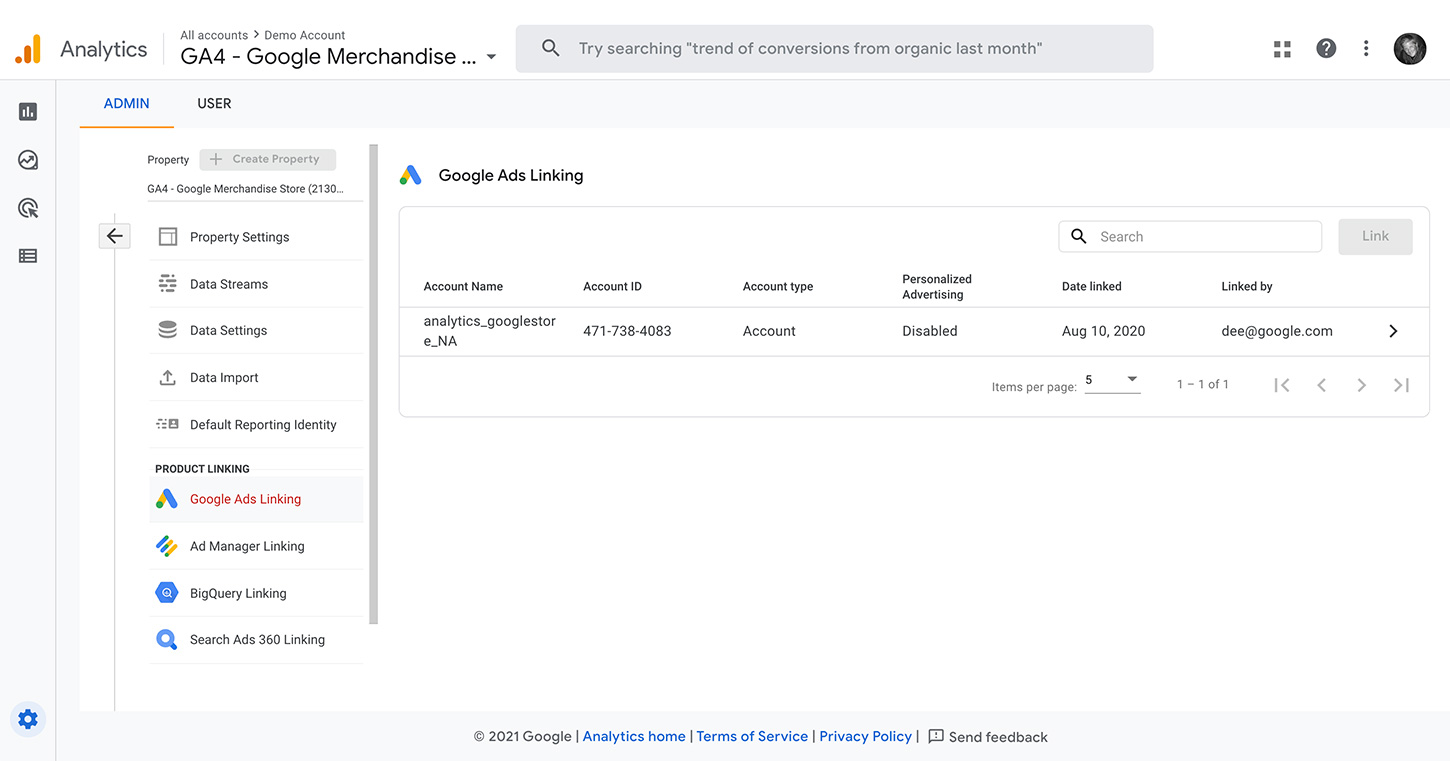Open Default Reporting Identity menu item
Screen dimensions: 1450x761
pos(256,424)
